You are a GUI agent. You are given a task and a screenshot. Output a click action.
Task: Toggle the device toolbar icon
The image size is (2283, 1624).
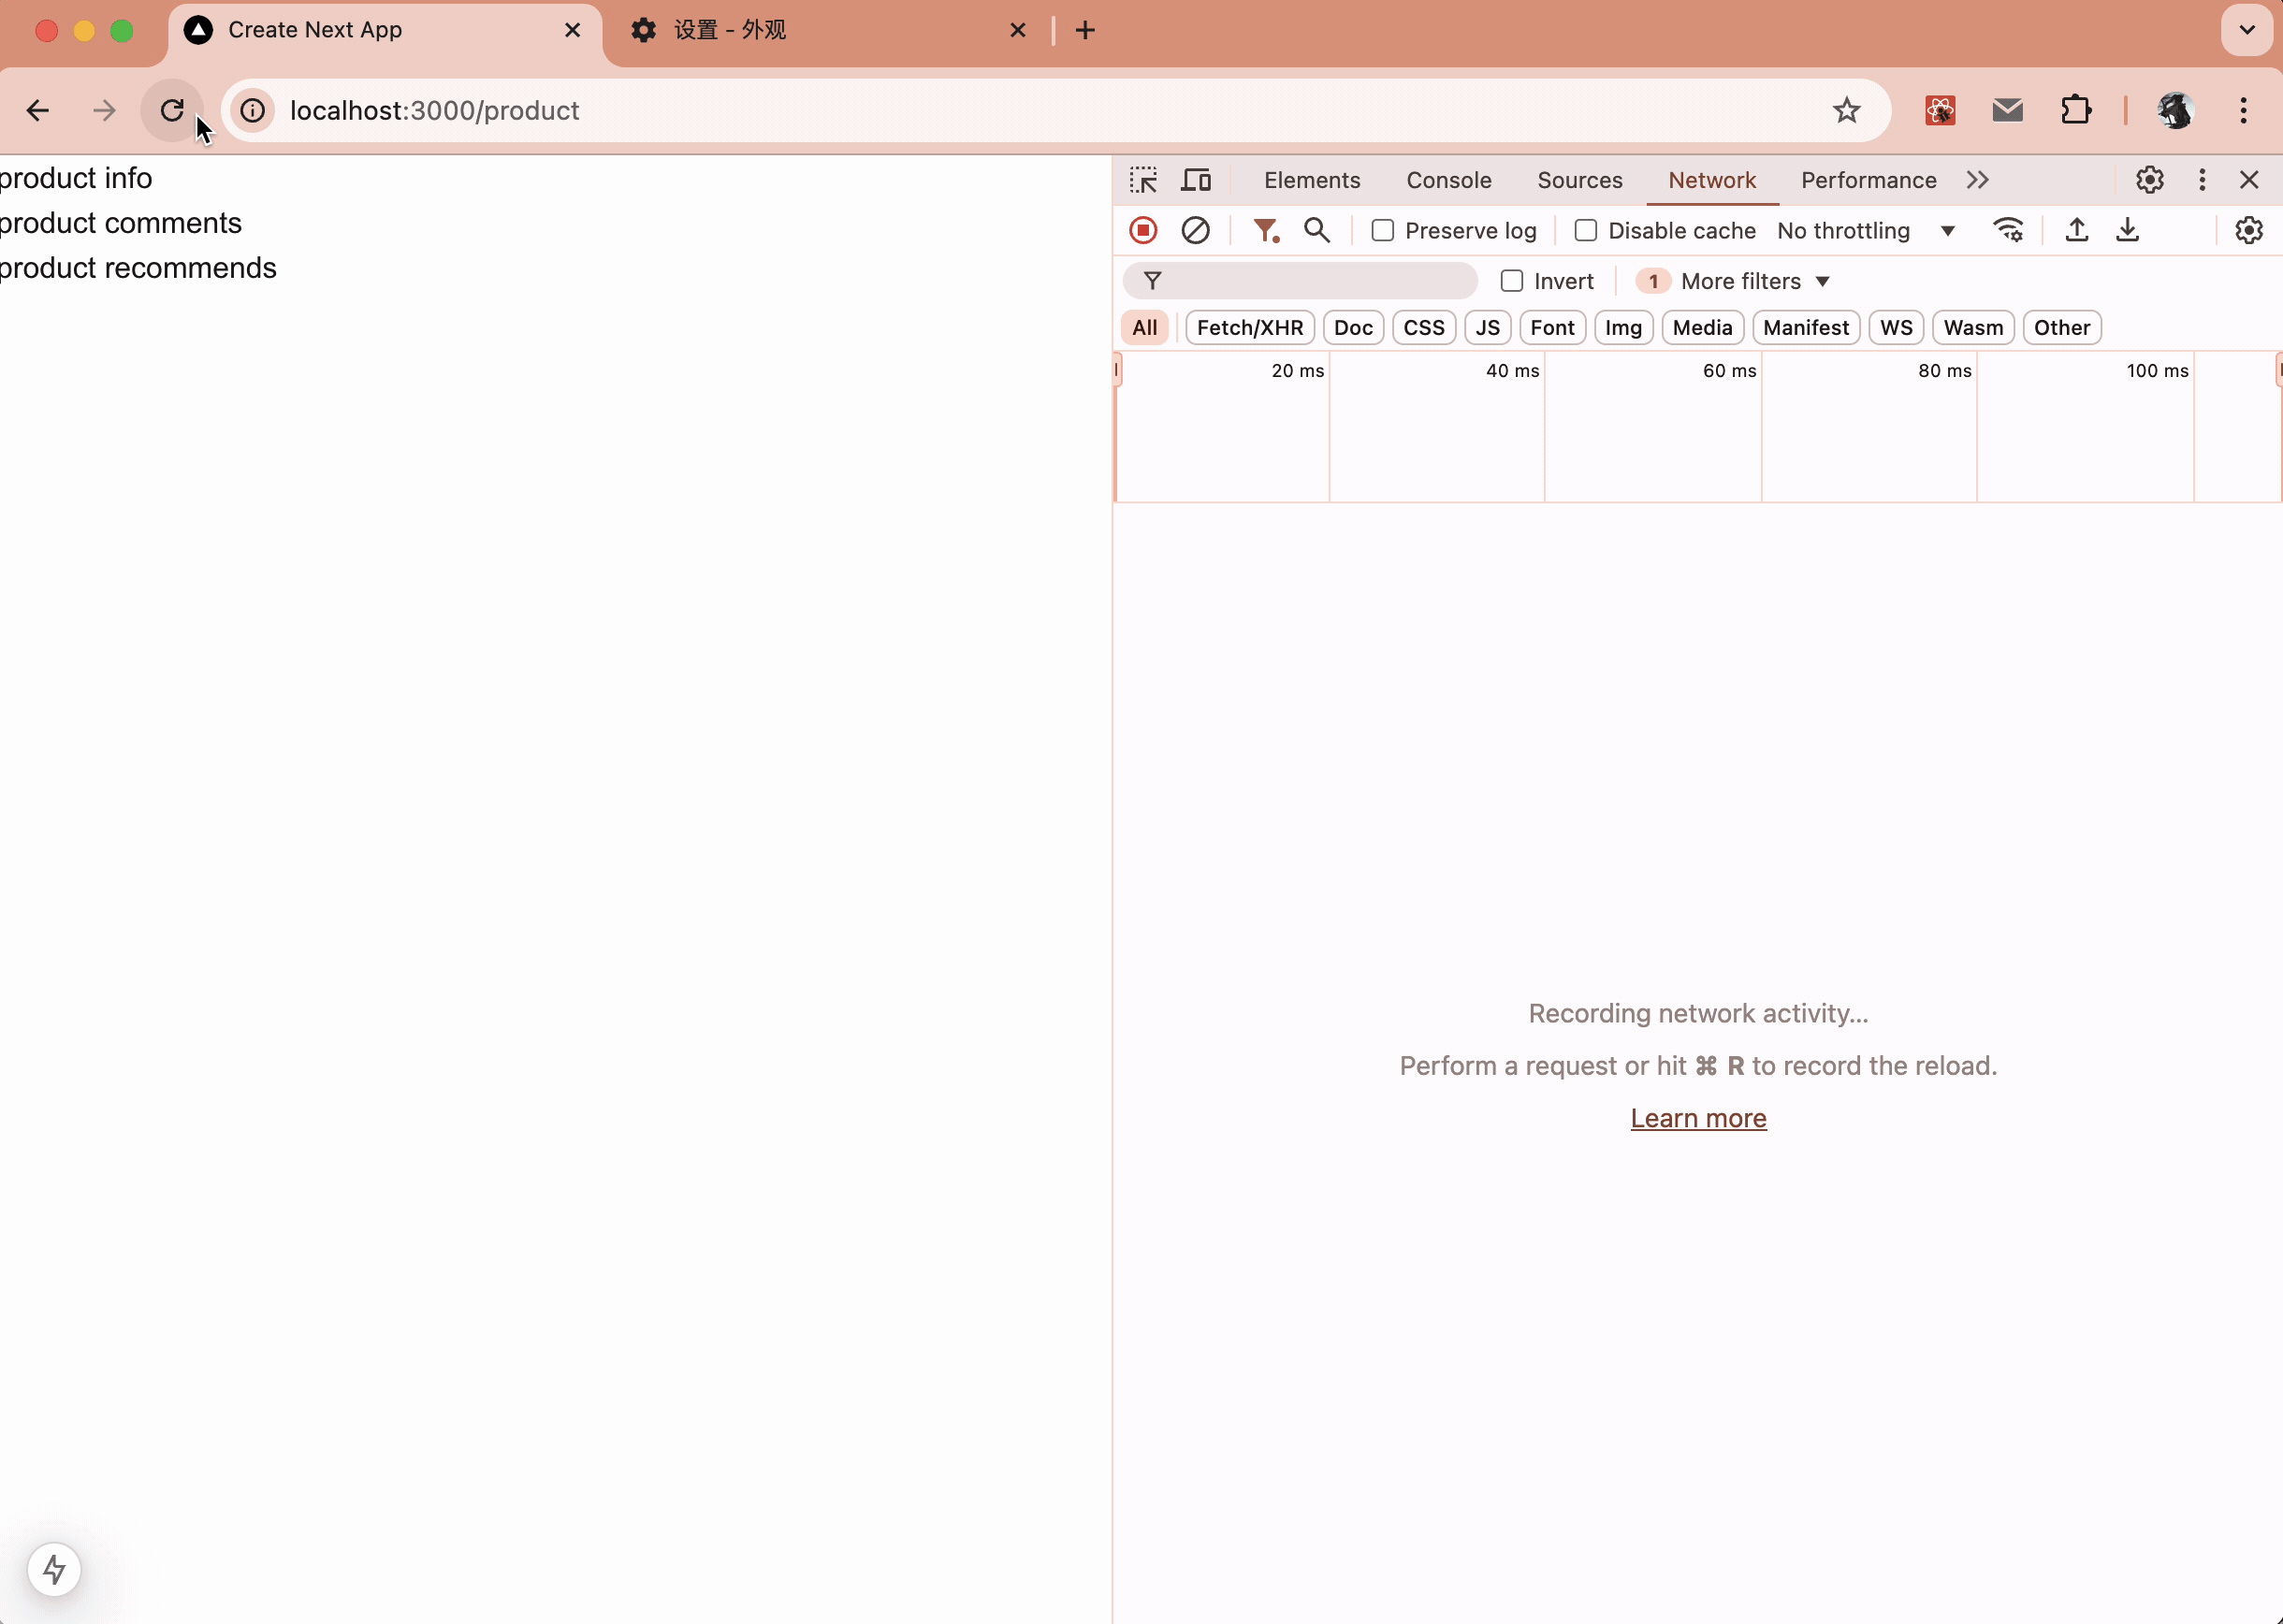tap(1195, 180)
